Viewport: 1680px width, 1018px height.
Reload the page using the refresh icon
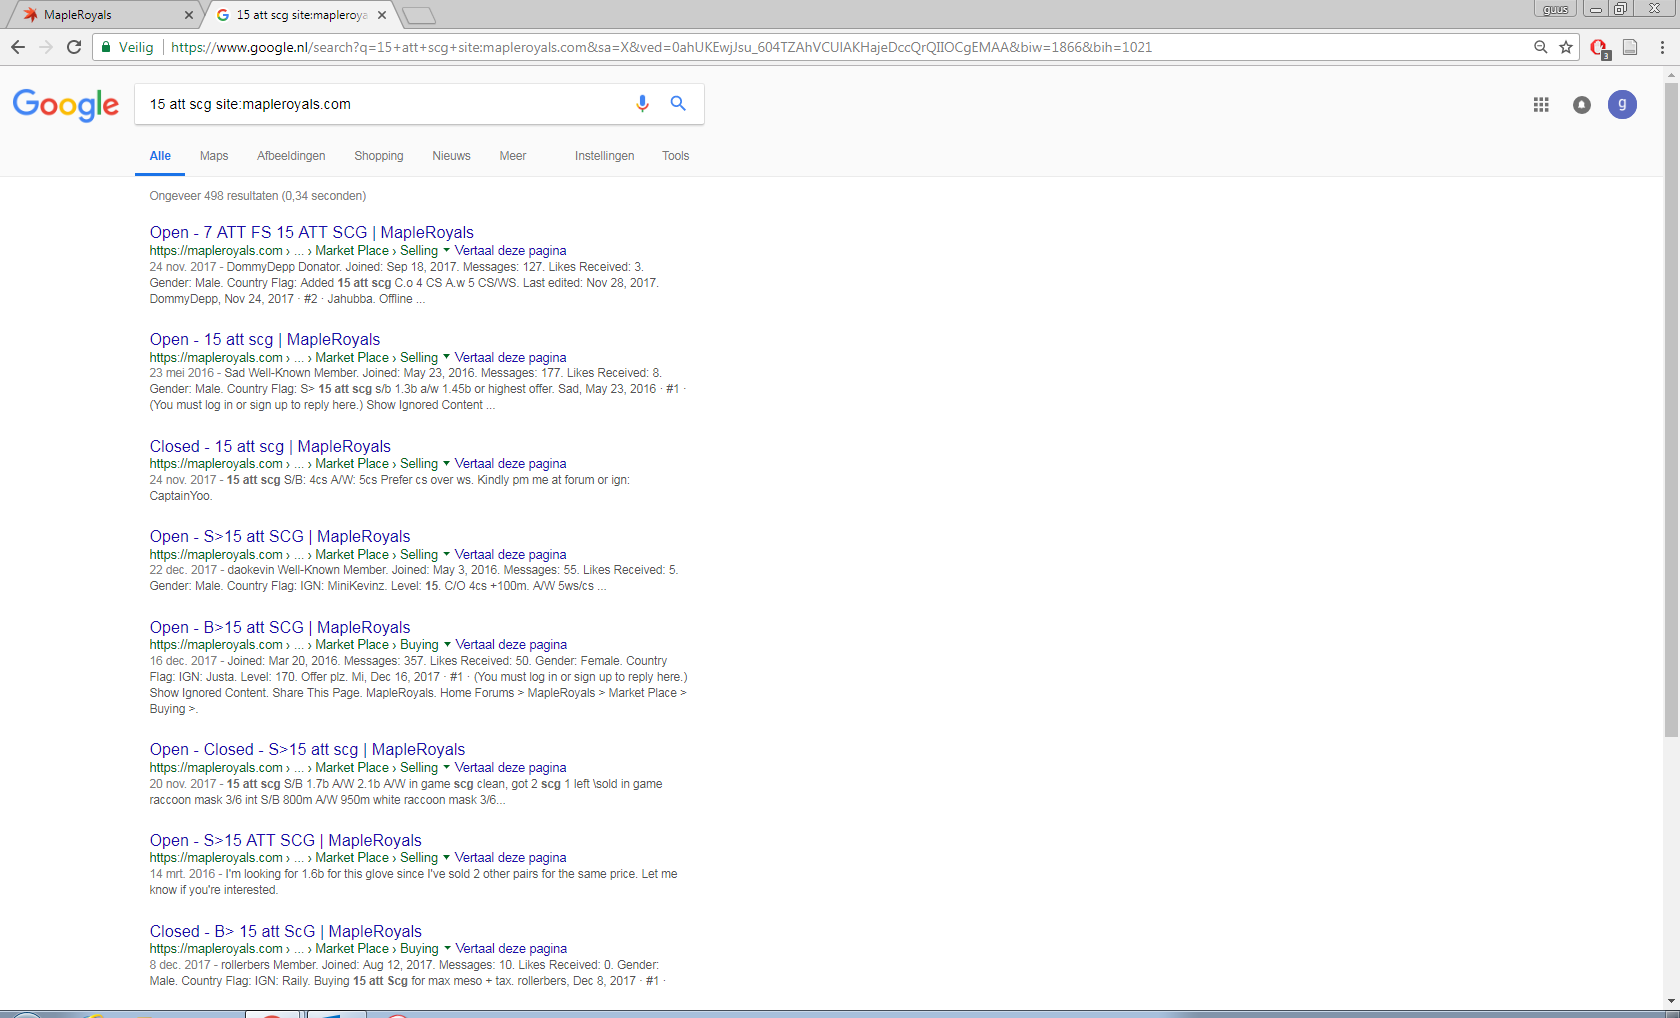coord(74,47)
